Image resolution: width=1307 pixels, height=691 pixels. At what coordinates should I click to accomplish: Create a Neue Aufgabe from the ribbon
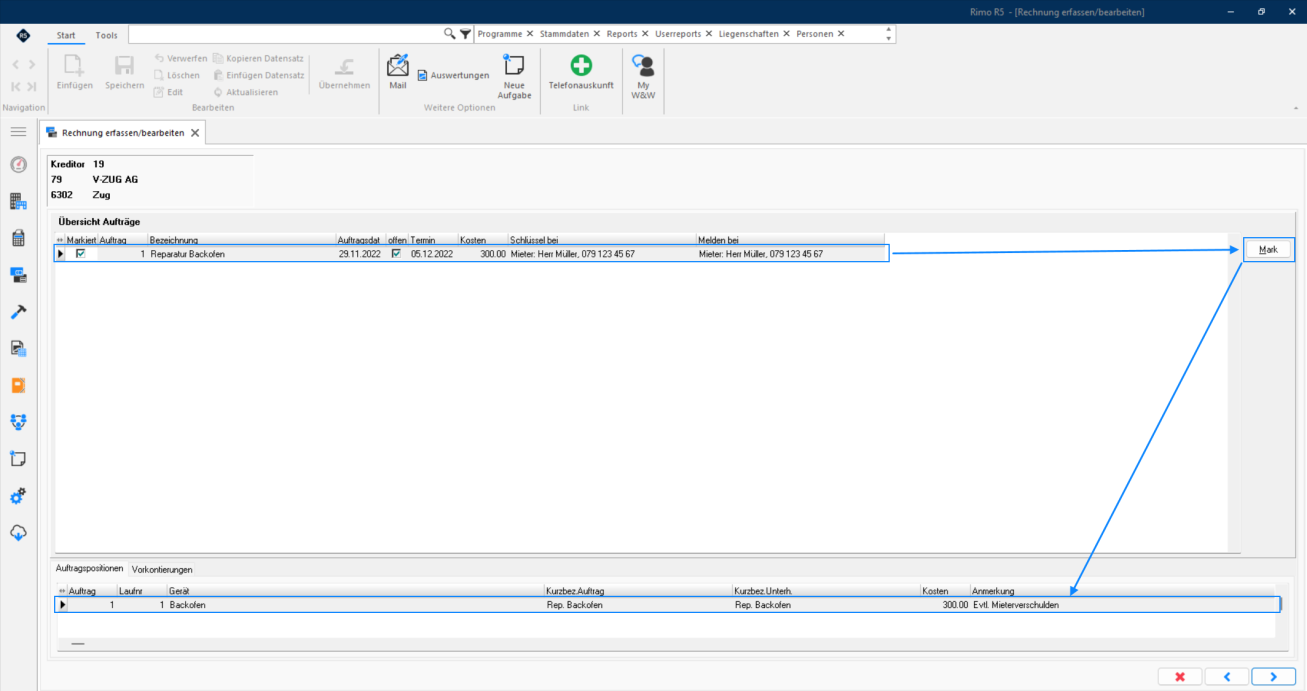(514, 75)
